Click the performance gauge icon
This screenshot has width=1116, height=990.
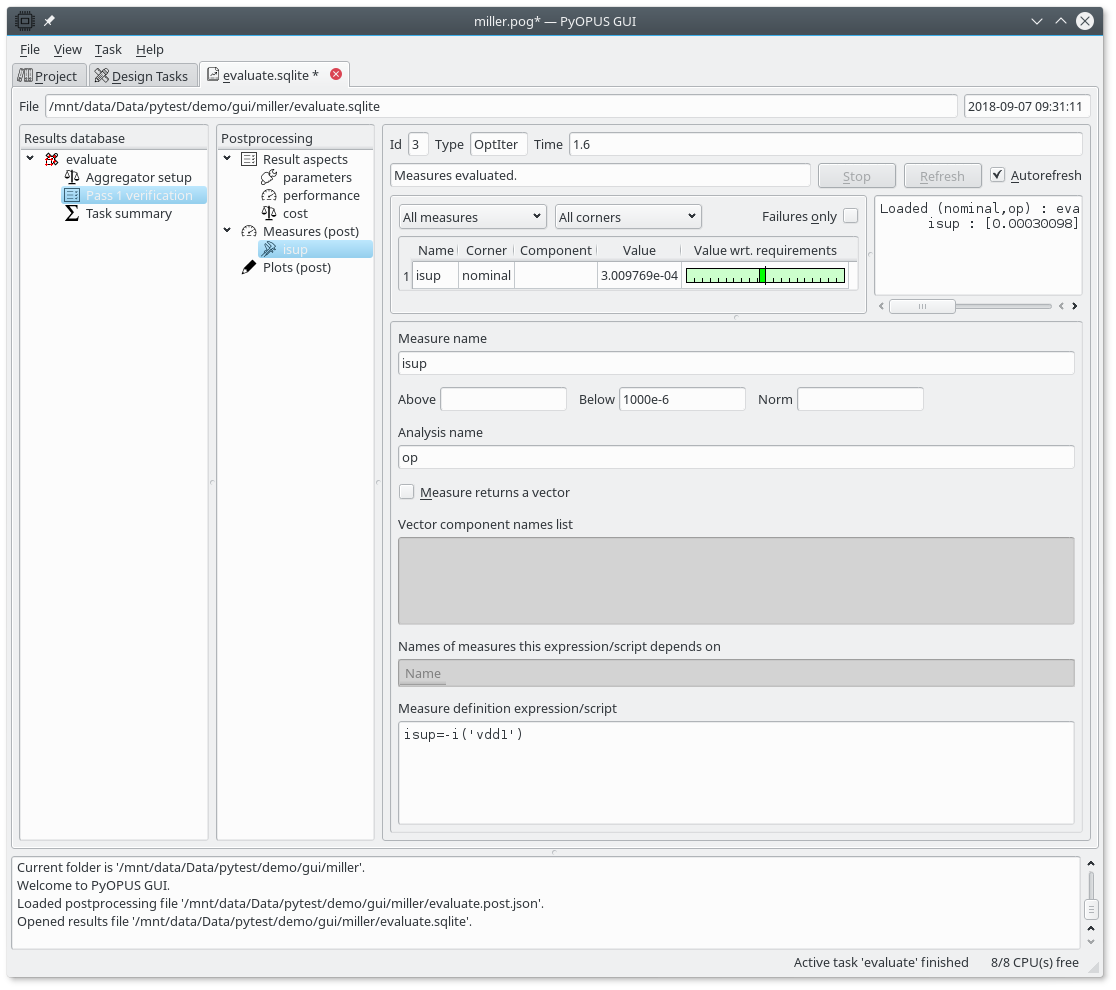[x=269, y=195]
